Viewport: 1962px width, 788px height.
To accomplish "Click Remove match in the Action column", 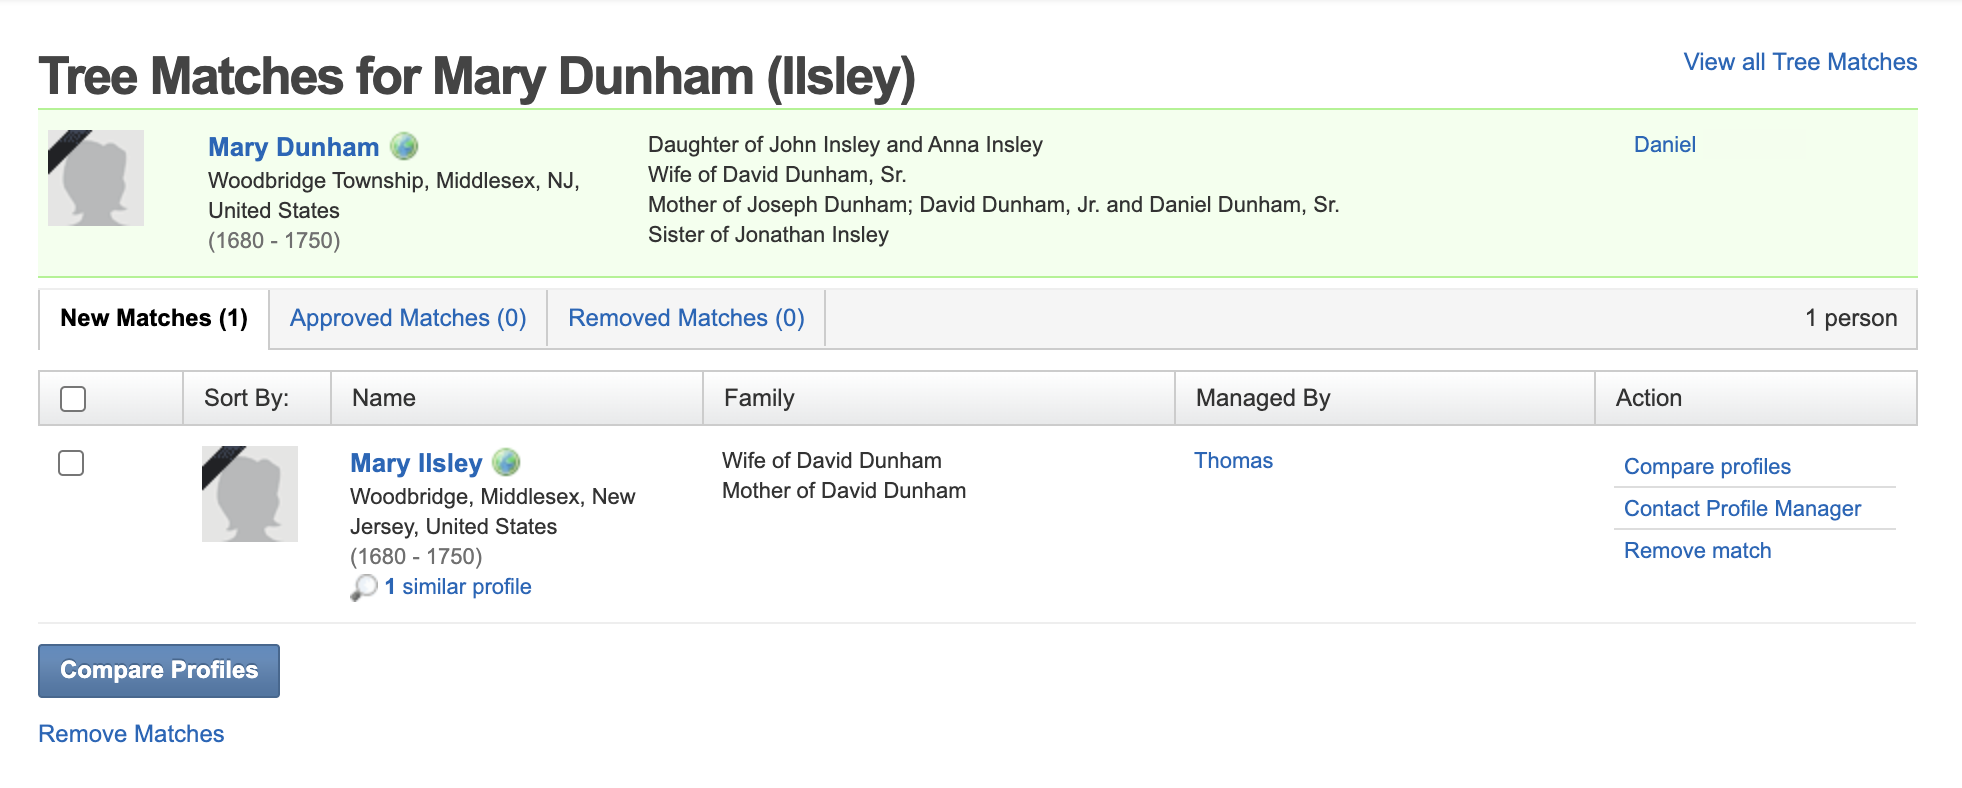I will click(x=1697, y=551).
